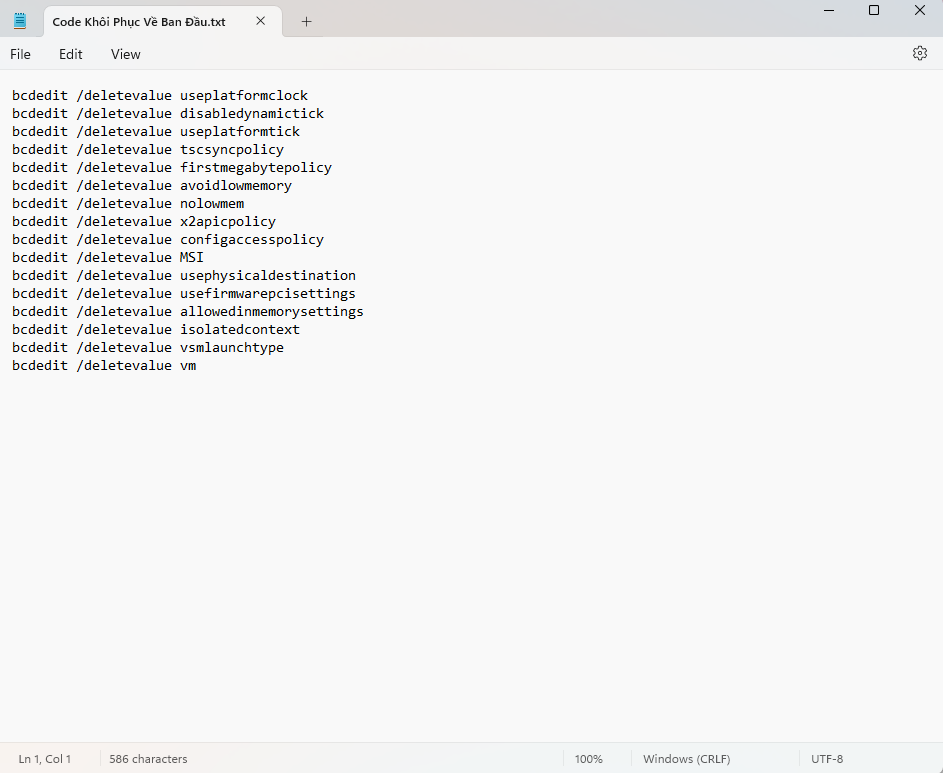Image resolution: width=943 pixels, height=773 pixels.
Task: Place cursor on the MSI text
Action: pos(192,258)
